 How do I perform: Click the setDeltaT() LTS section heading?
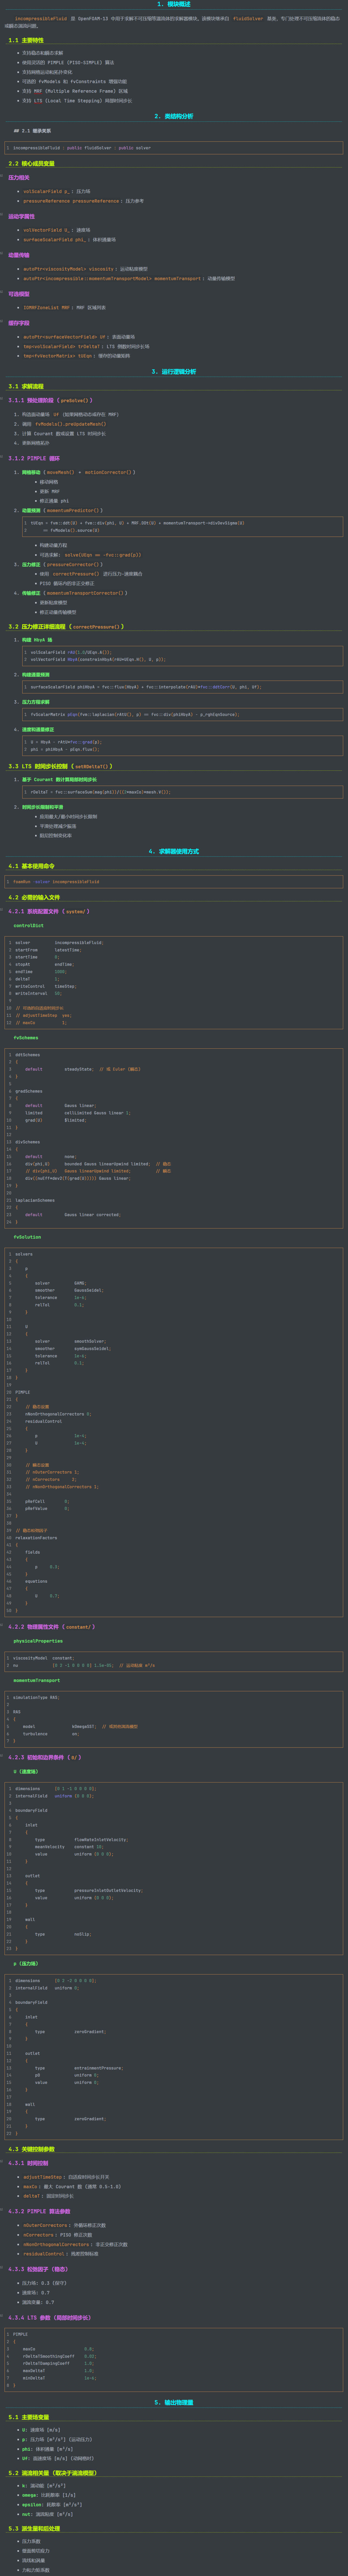[x=60, y=766]
